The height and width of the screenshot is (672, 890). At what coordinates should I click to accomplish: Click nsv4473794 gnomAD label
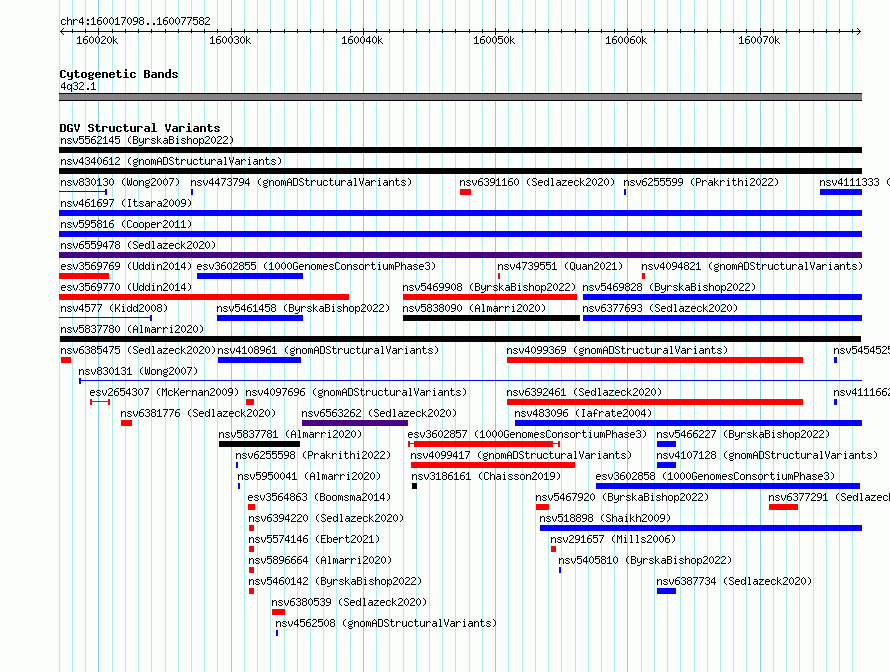point(301,182)
